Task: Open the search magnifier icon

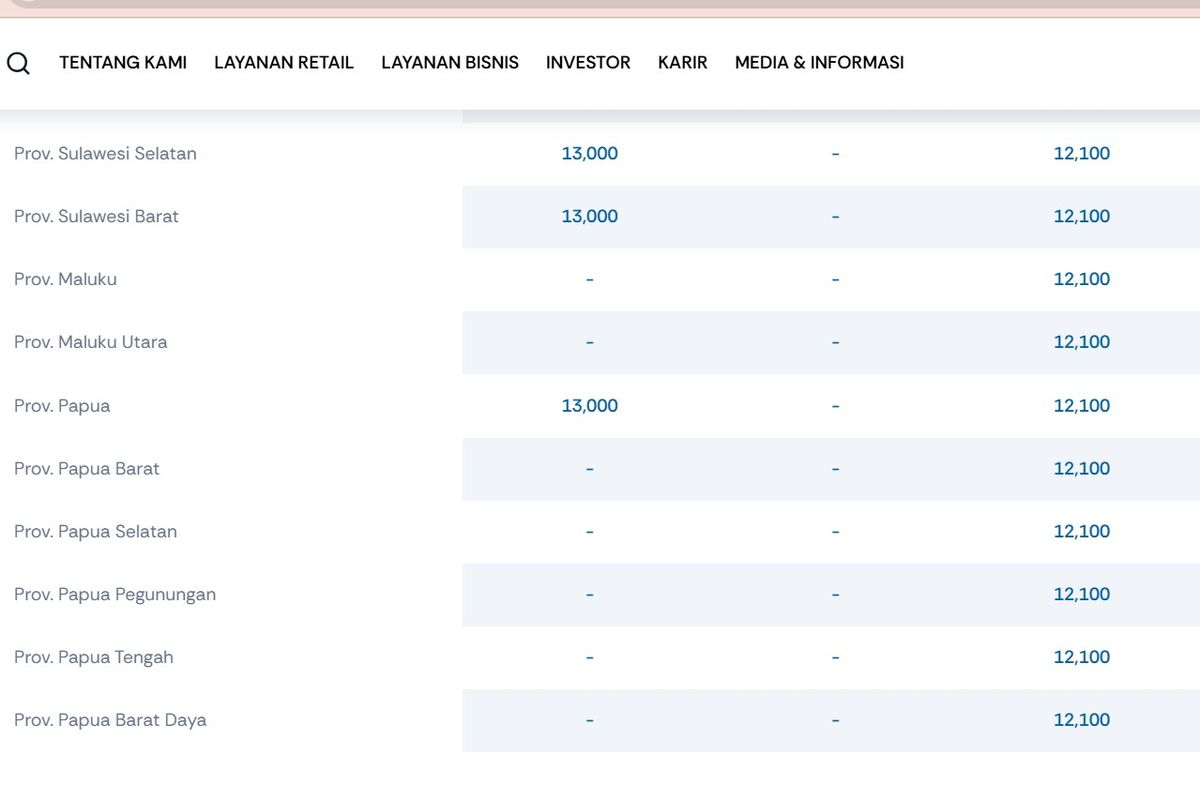Action: (x=18, y=63)
